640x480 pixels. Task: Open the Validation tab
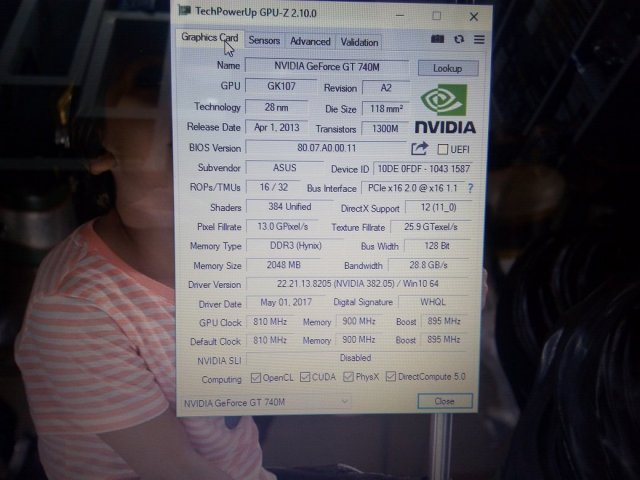pyautogui.click(x=359, y=42)
